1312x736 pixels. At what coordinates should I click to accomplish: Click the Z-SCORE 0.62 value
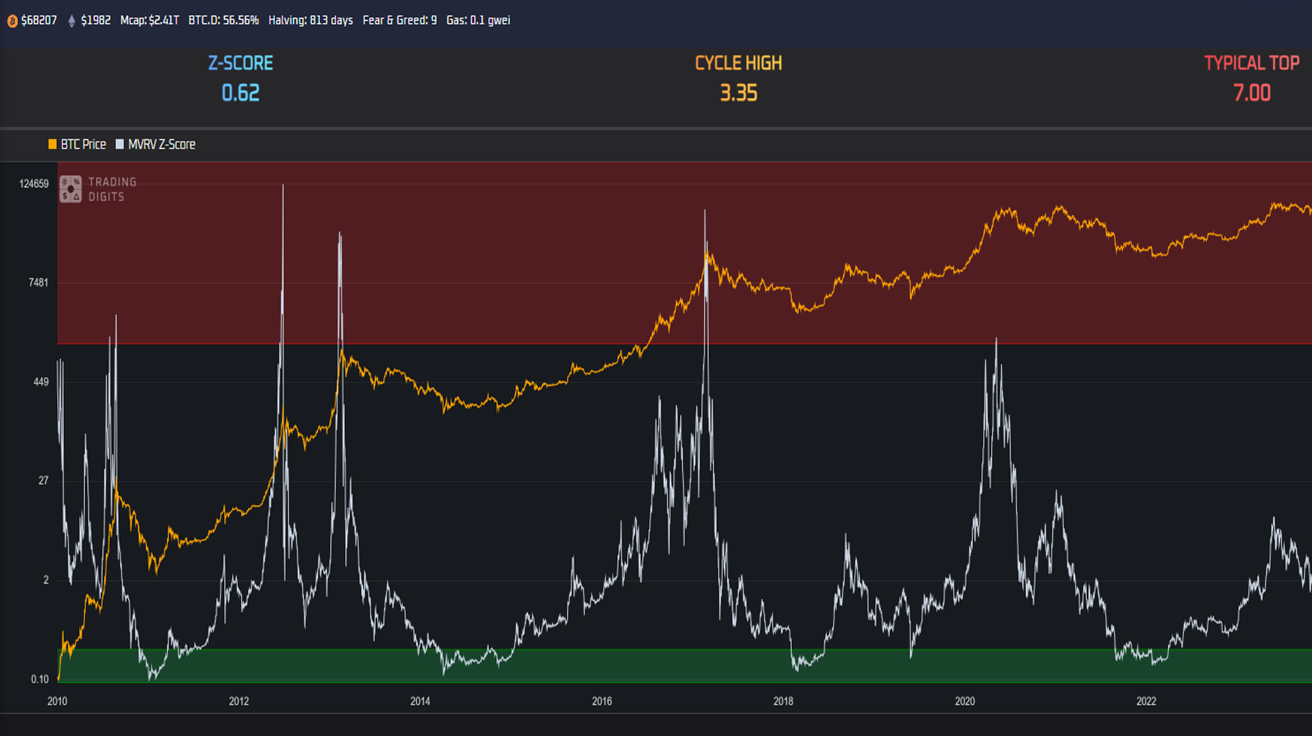click(x=240, y=93)
